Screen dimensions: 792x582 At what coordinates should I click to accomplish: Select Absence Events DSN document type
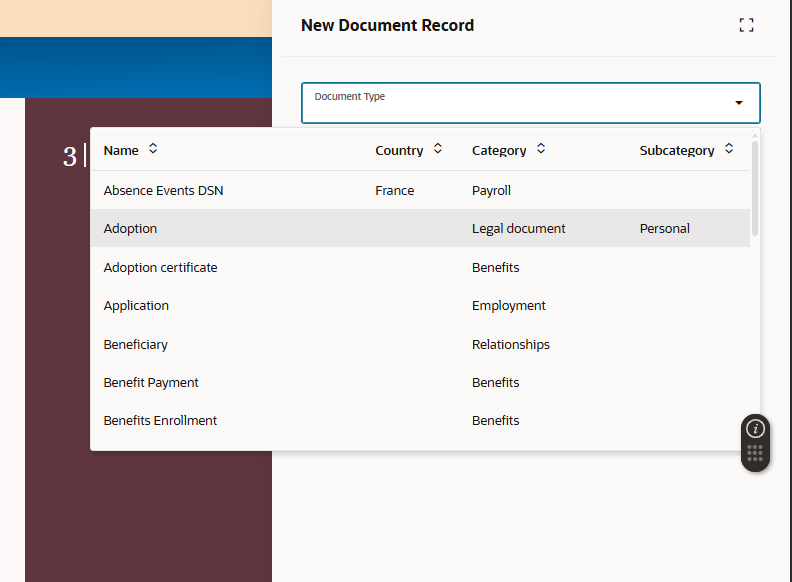(x=420, y=190)
